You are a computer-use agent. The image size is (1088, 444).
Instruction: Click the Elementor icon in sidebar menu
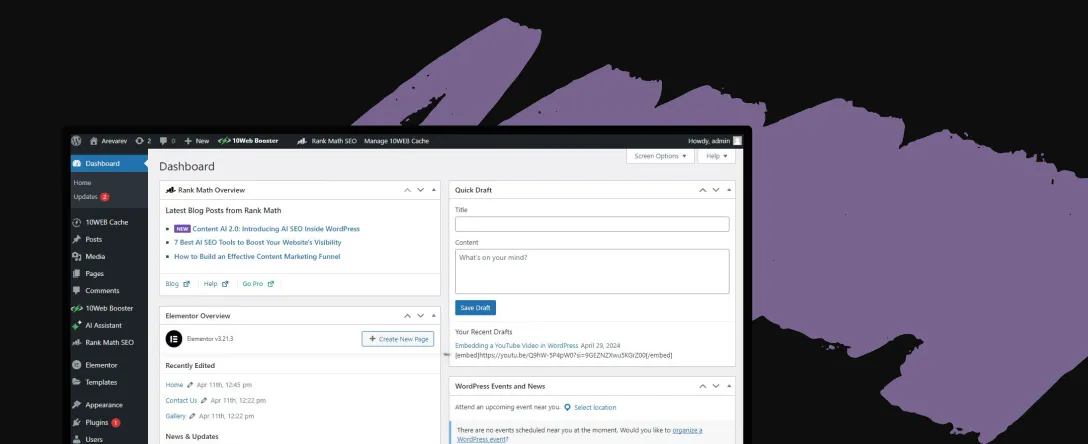(x=77, y=365)
